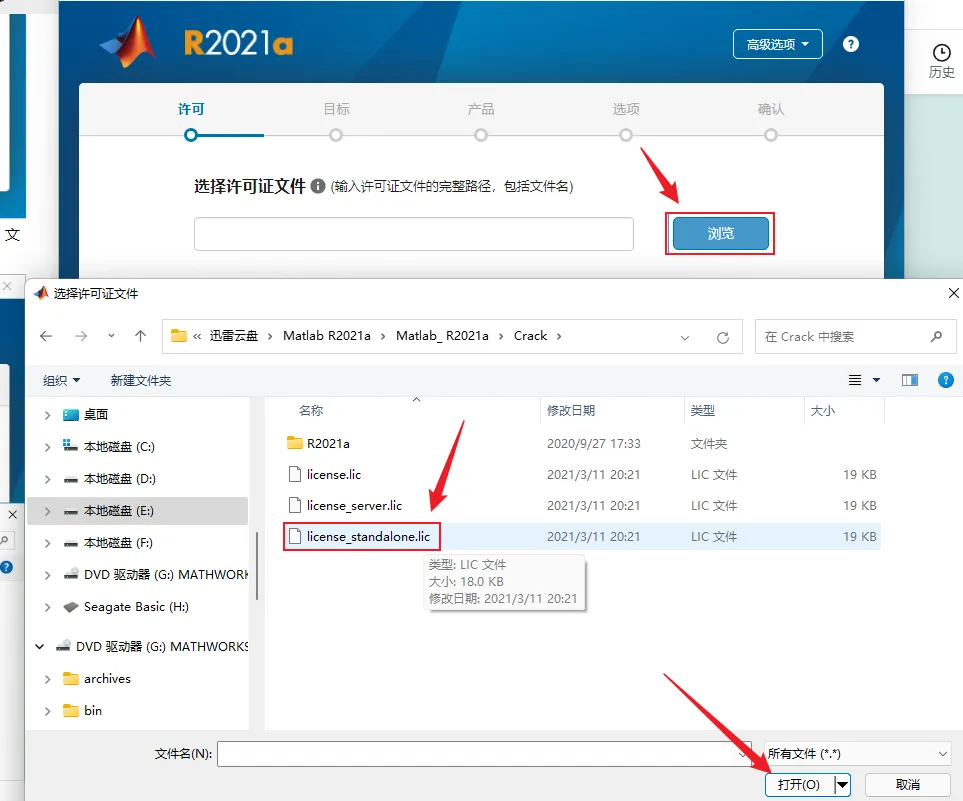Image resolution: width=963 pixels, height=801 pixels.
Task: Select the R2021a folder
Action: (328, 443)
